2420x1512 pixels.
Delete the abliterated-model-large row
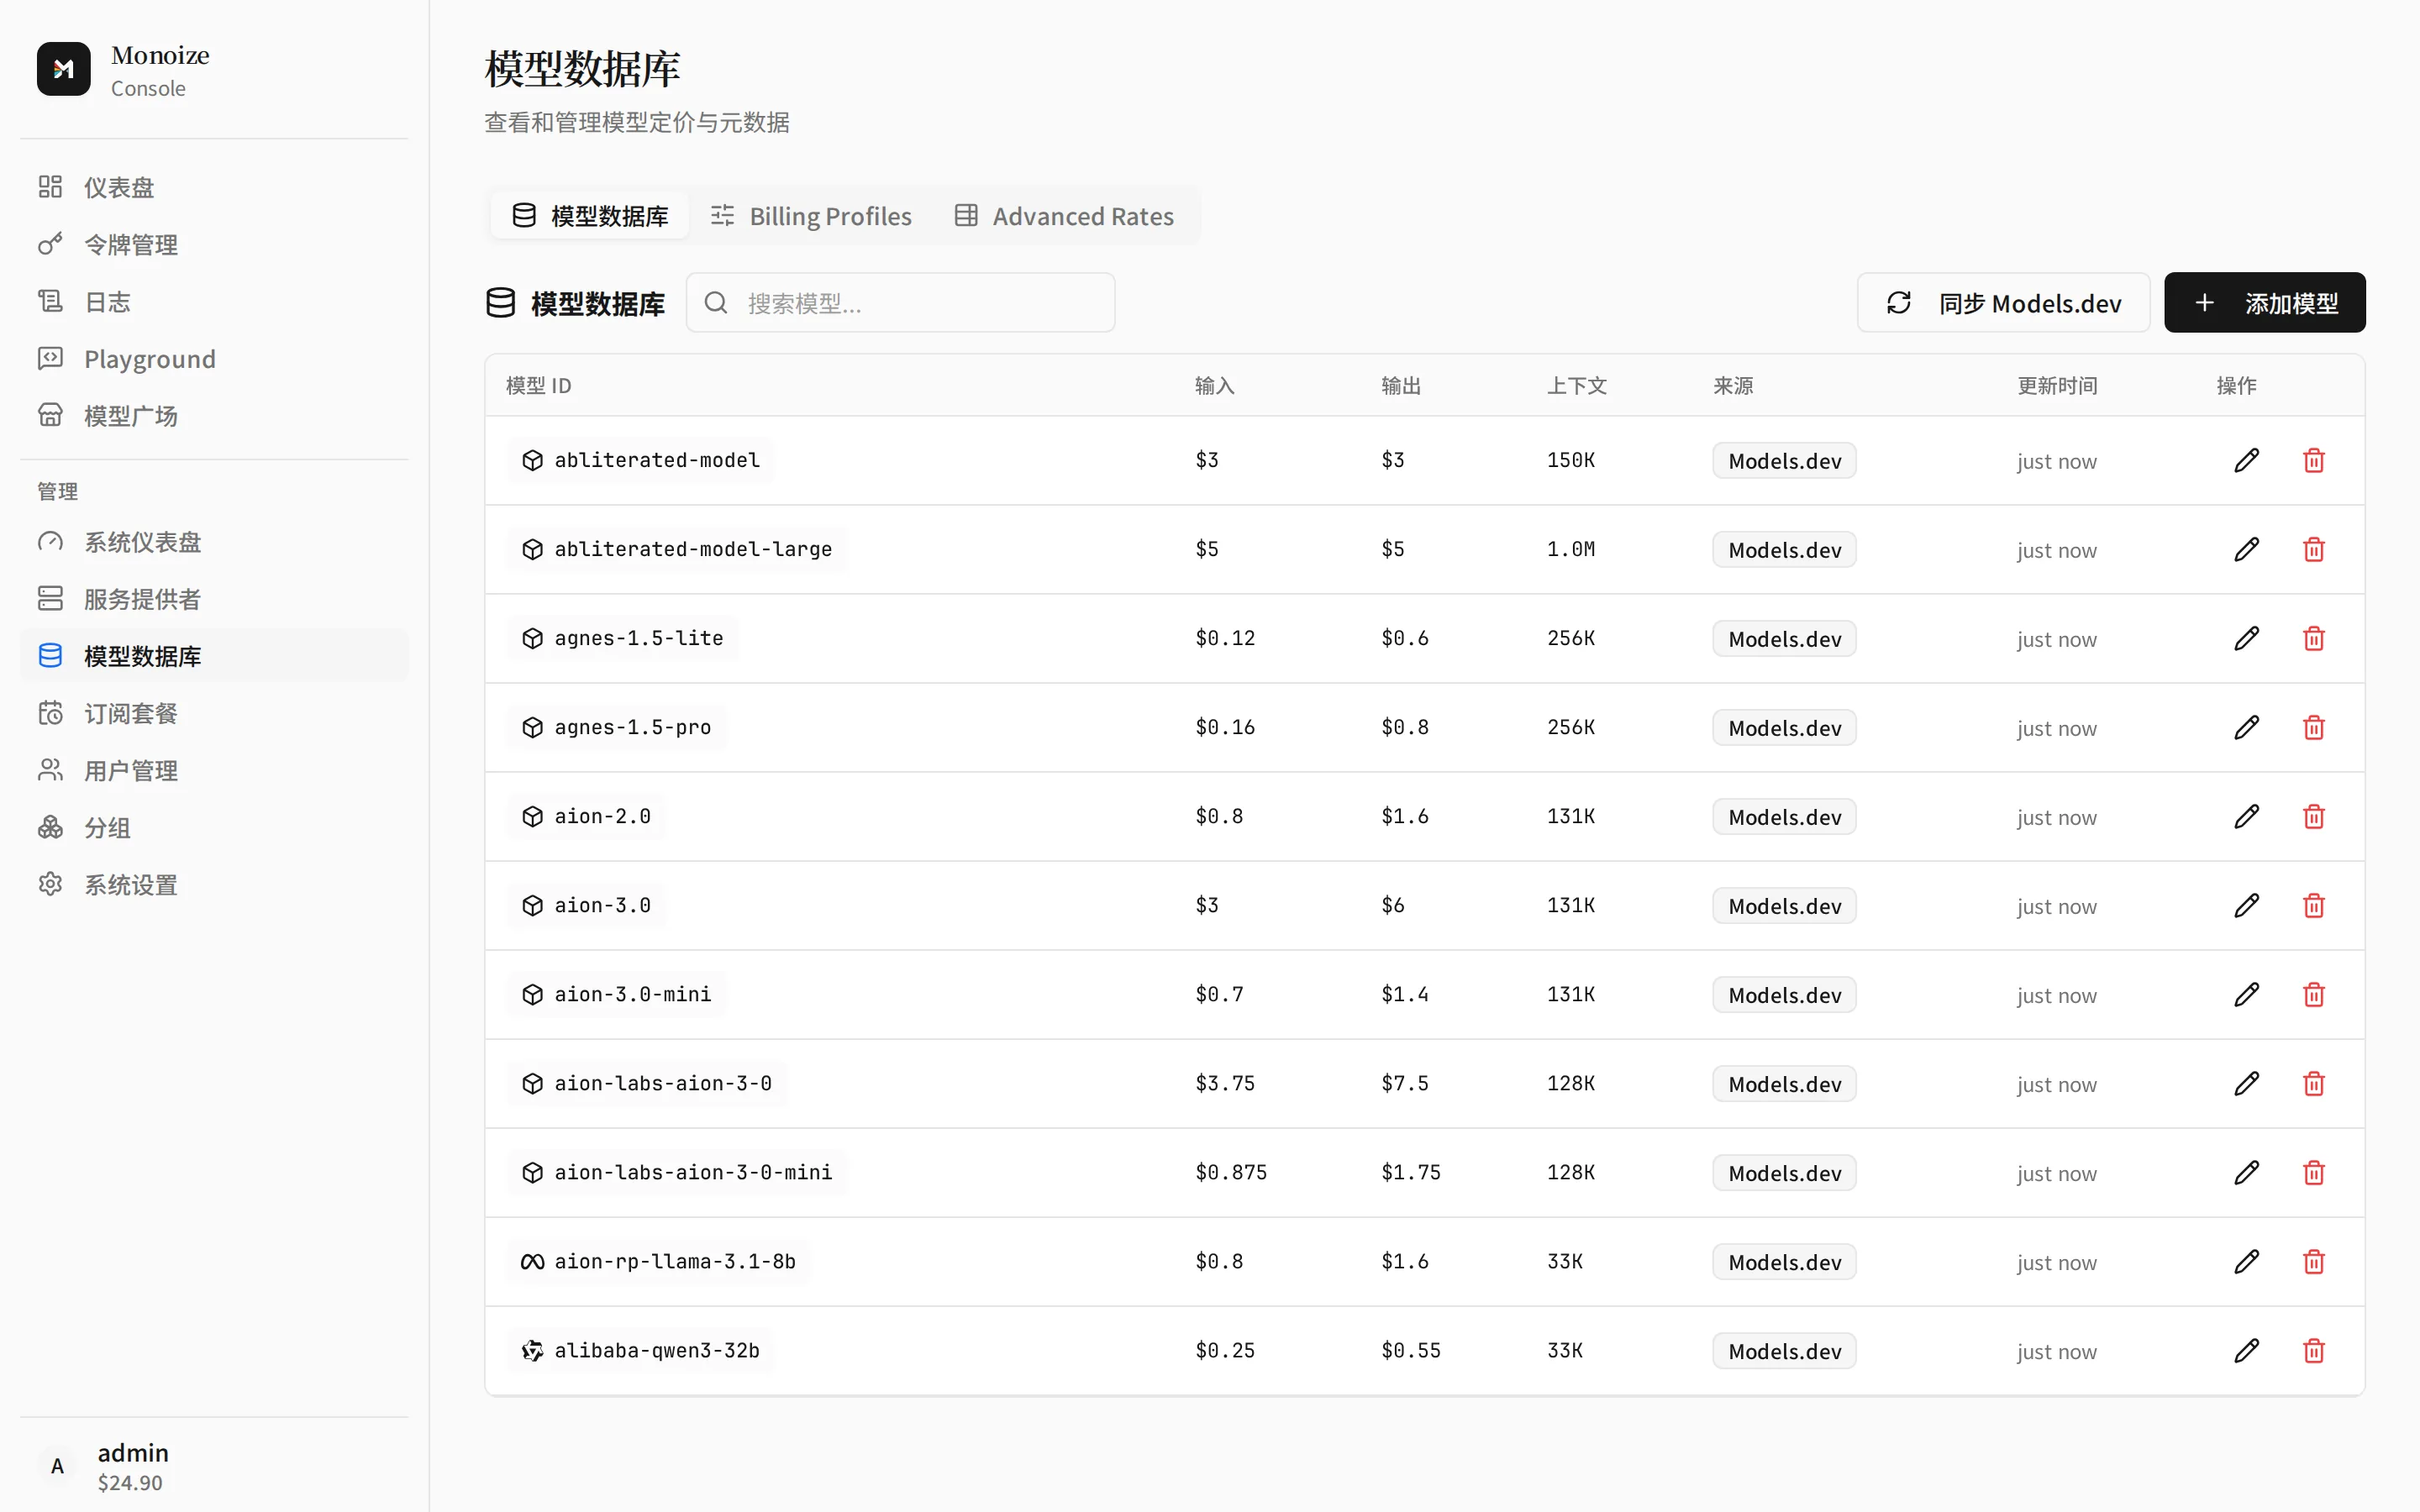tap(2313, 549)
